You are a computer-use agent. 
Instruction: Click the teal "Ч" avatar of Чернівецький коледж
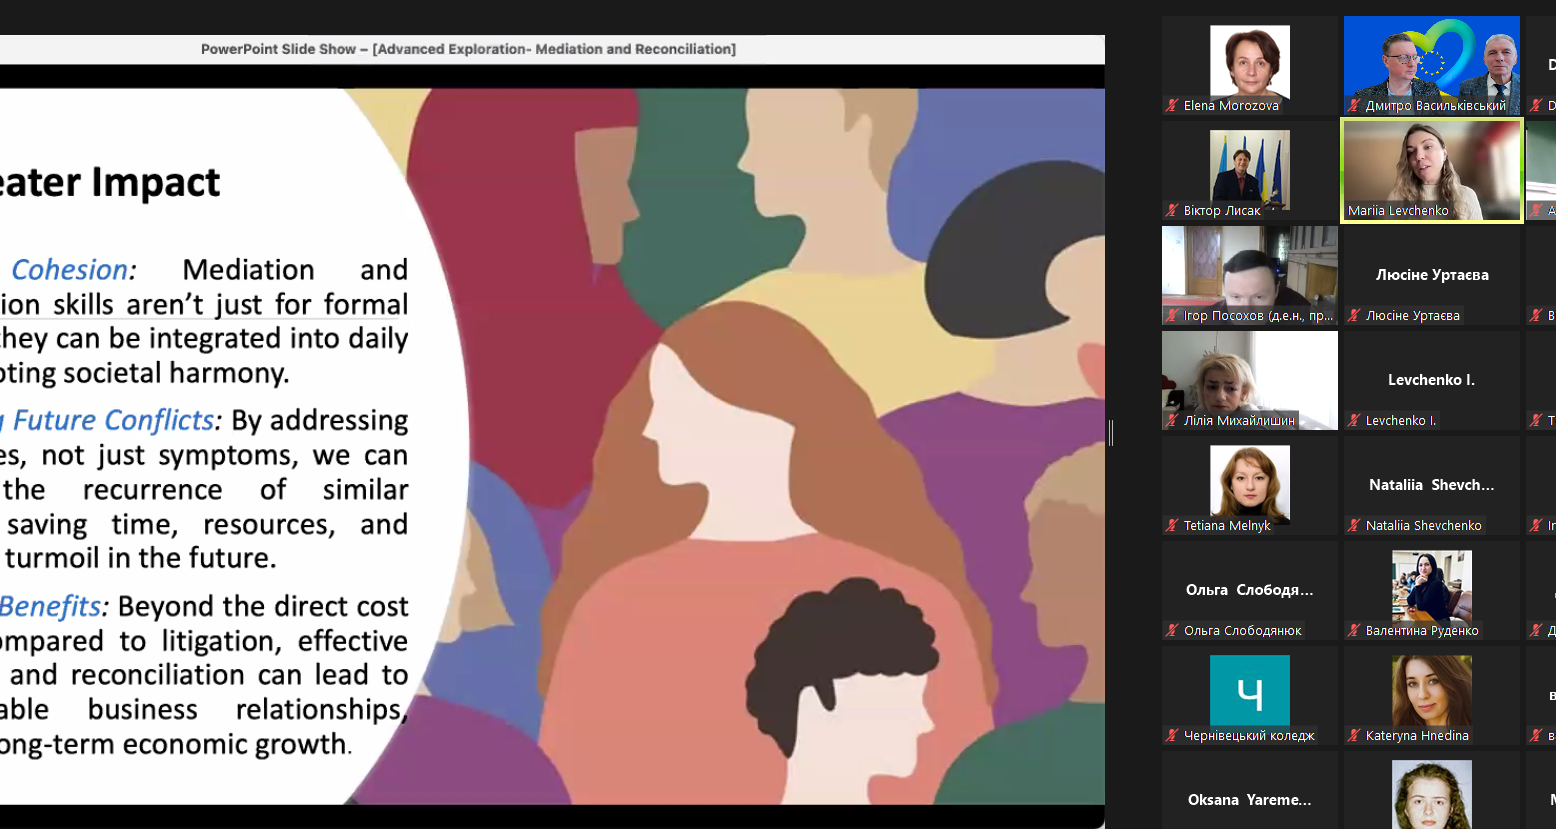[x=1249, y=690]
